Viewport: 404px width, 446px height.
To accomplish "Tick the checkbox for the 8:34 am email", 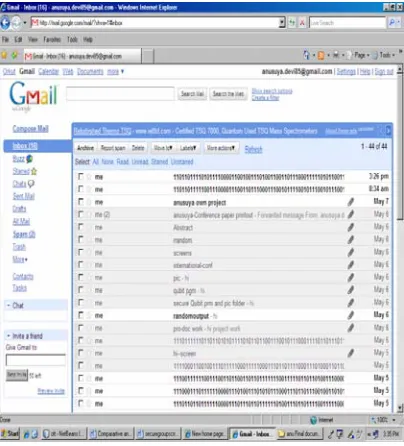I will 81,189.
